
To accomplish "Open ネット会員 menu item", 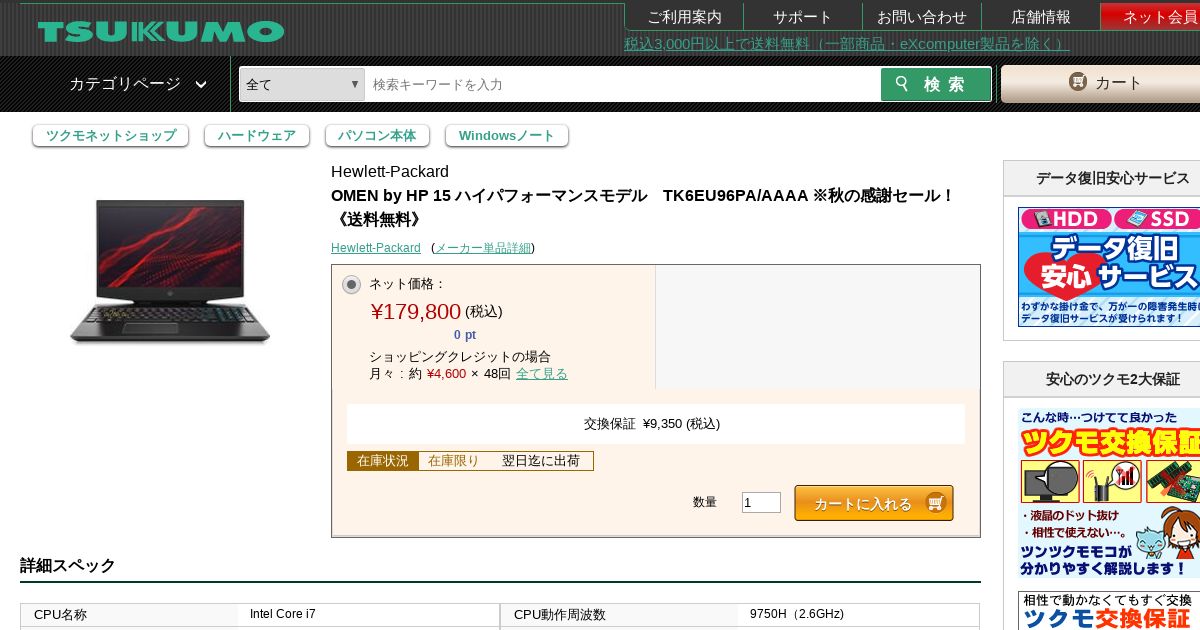I will pyautogui.click(x=1151, y=17).
